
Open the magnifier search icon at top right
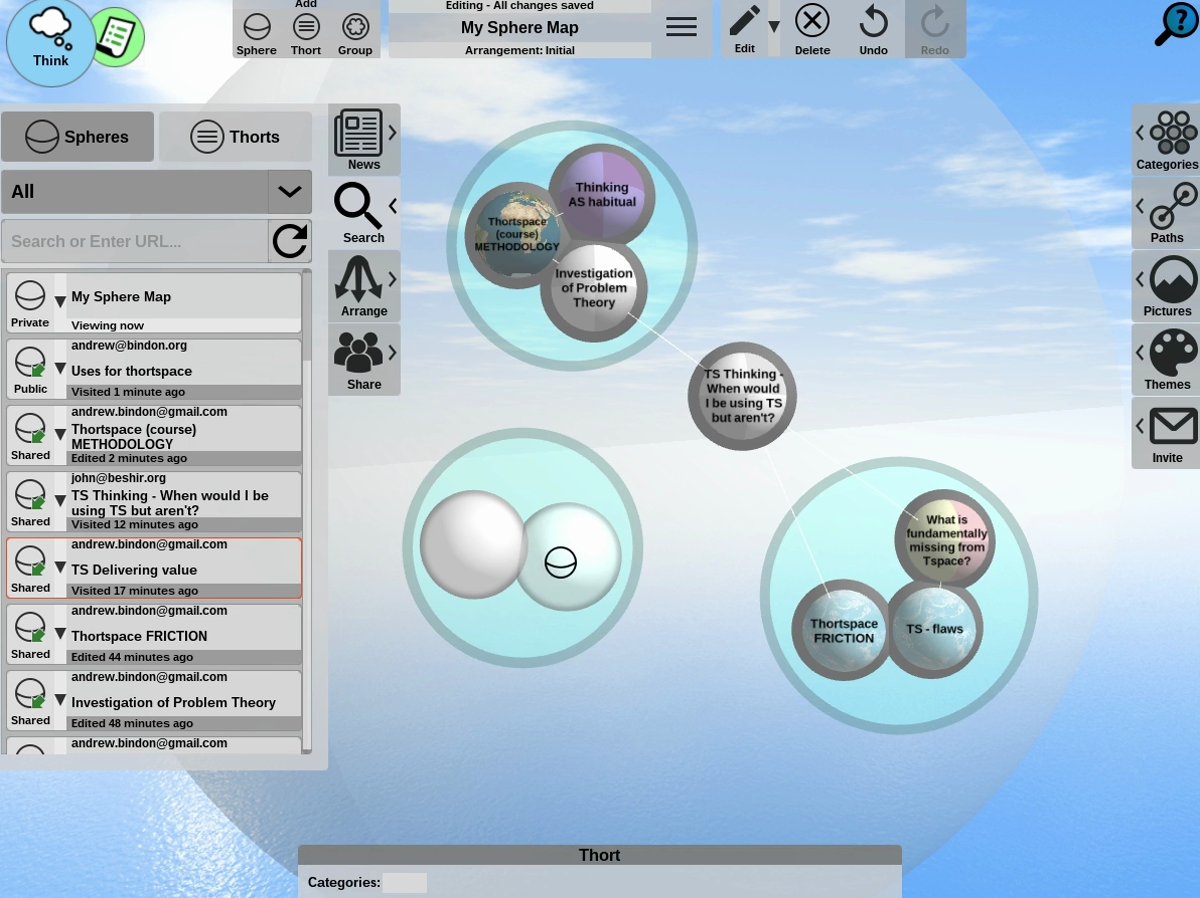pos(1175,24)
